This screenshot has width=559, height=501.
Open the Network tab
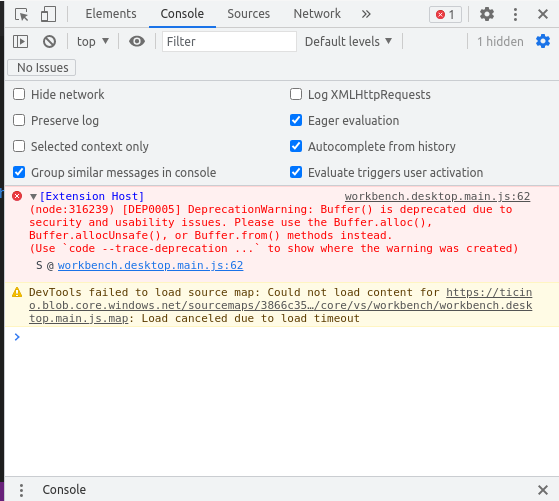pos(317,14)
